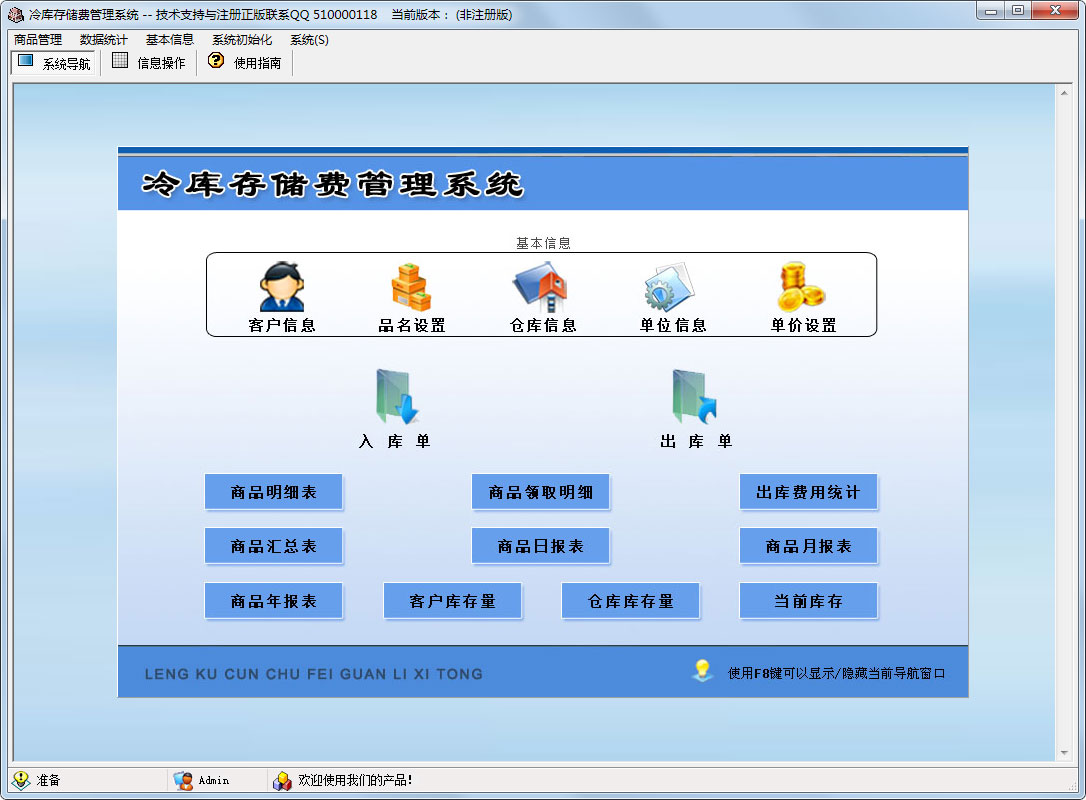Image resolution: width=1086 pixels, height=800 pixels.
Task: Click the 使用指南 question mark icon
Action: pyautogui.click(x=216, y=61)
